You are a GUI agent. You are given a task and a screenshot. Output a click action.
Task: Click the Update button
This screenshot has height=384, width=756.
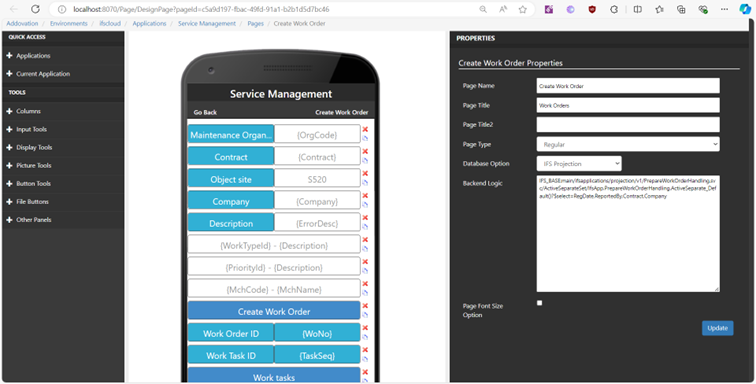tap(717, 328)
